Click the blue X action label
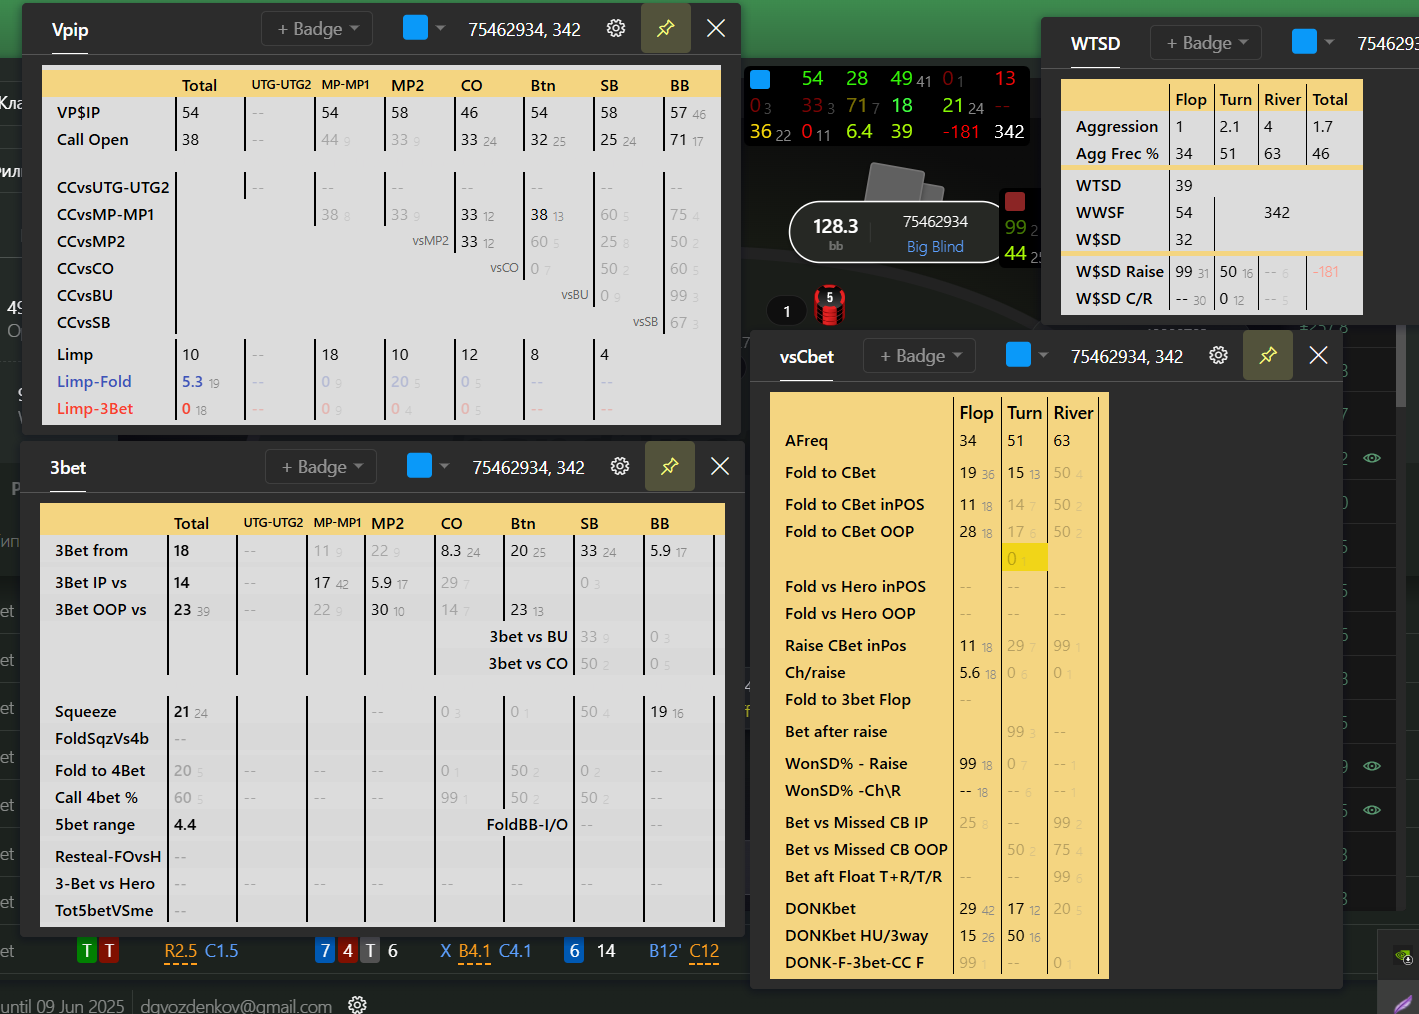The image size is (1419, 1014). click(x=446, y=951)
